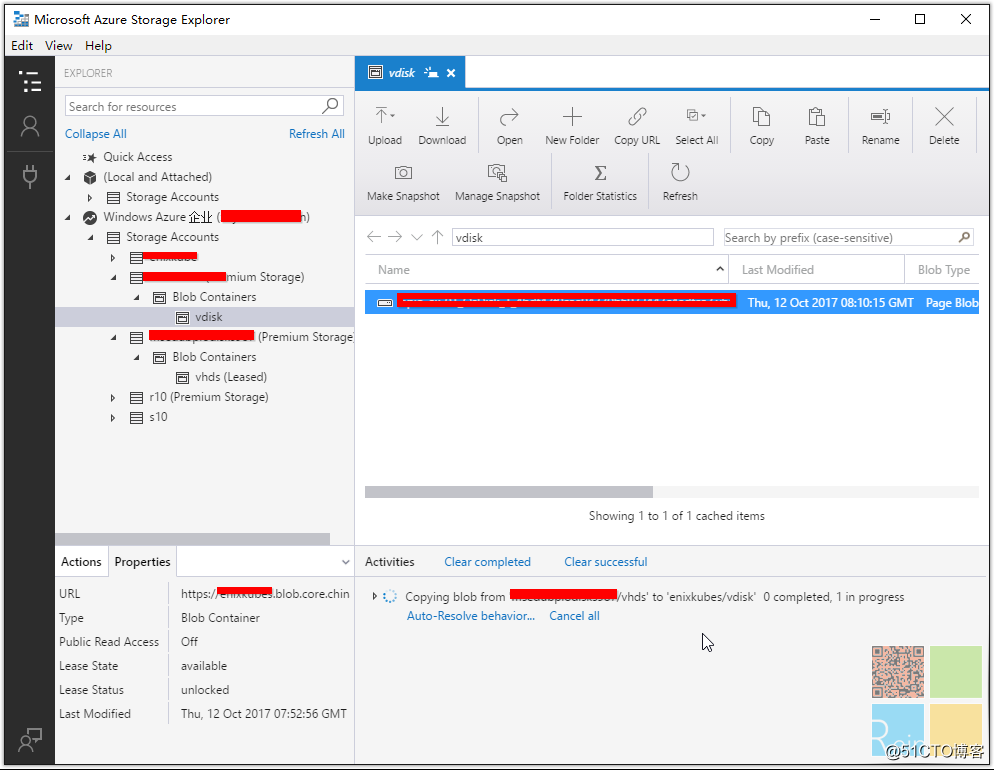Click the Public Read Access property value Off
Screen dimensions: 994x770
[189, 641]
